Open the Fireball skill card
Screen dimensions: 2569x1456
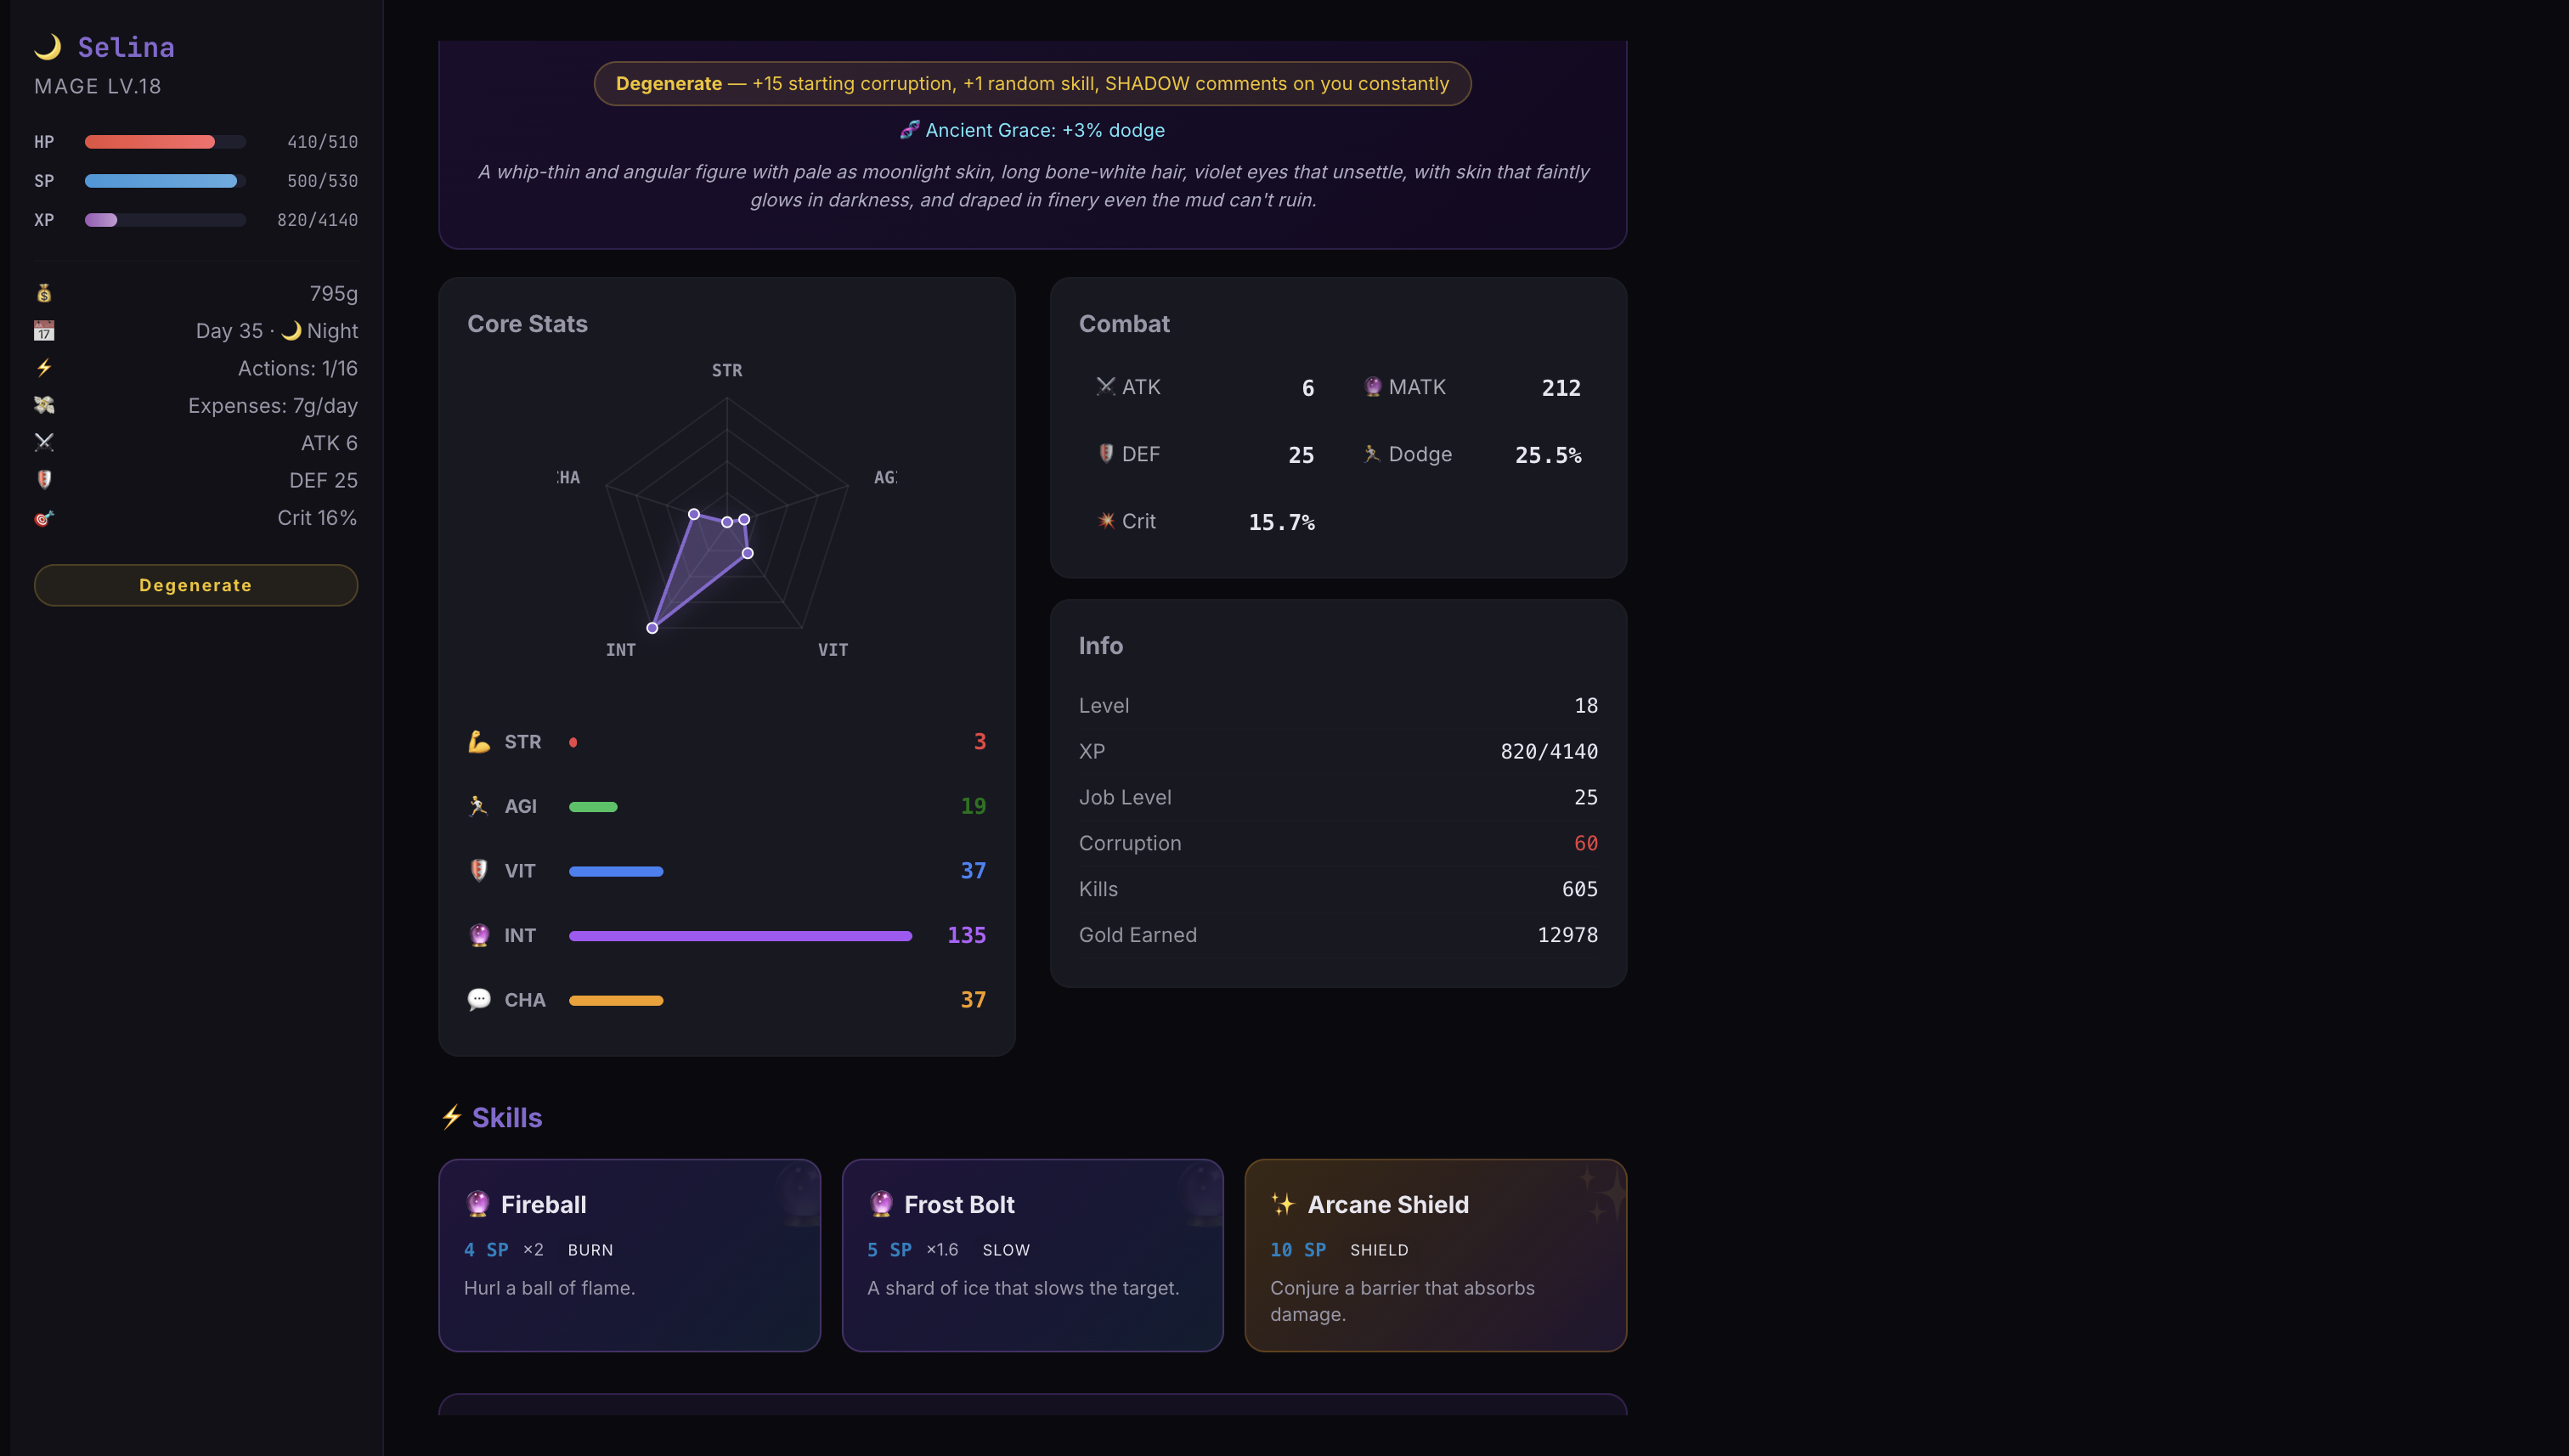coord(629,1255)
